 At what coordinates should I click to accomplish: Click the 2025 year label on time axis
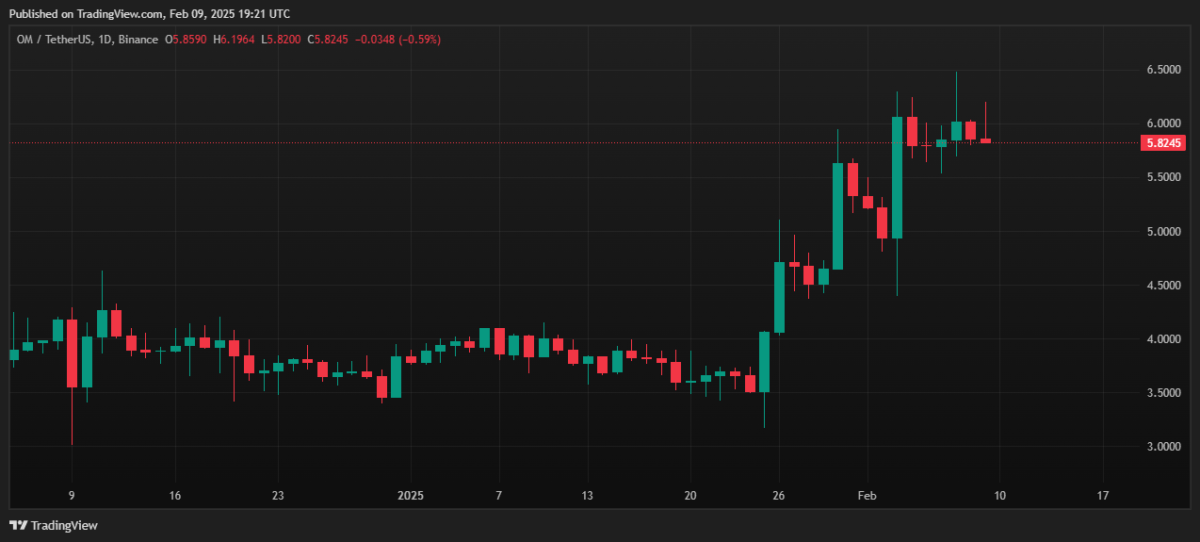[x=410, y=495]
